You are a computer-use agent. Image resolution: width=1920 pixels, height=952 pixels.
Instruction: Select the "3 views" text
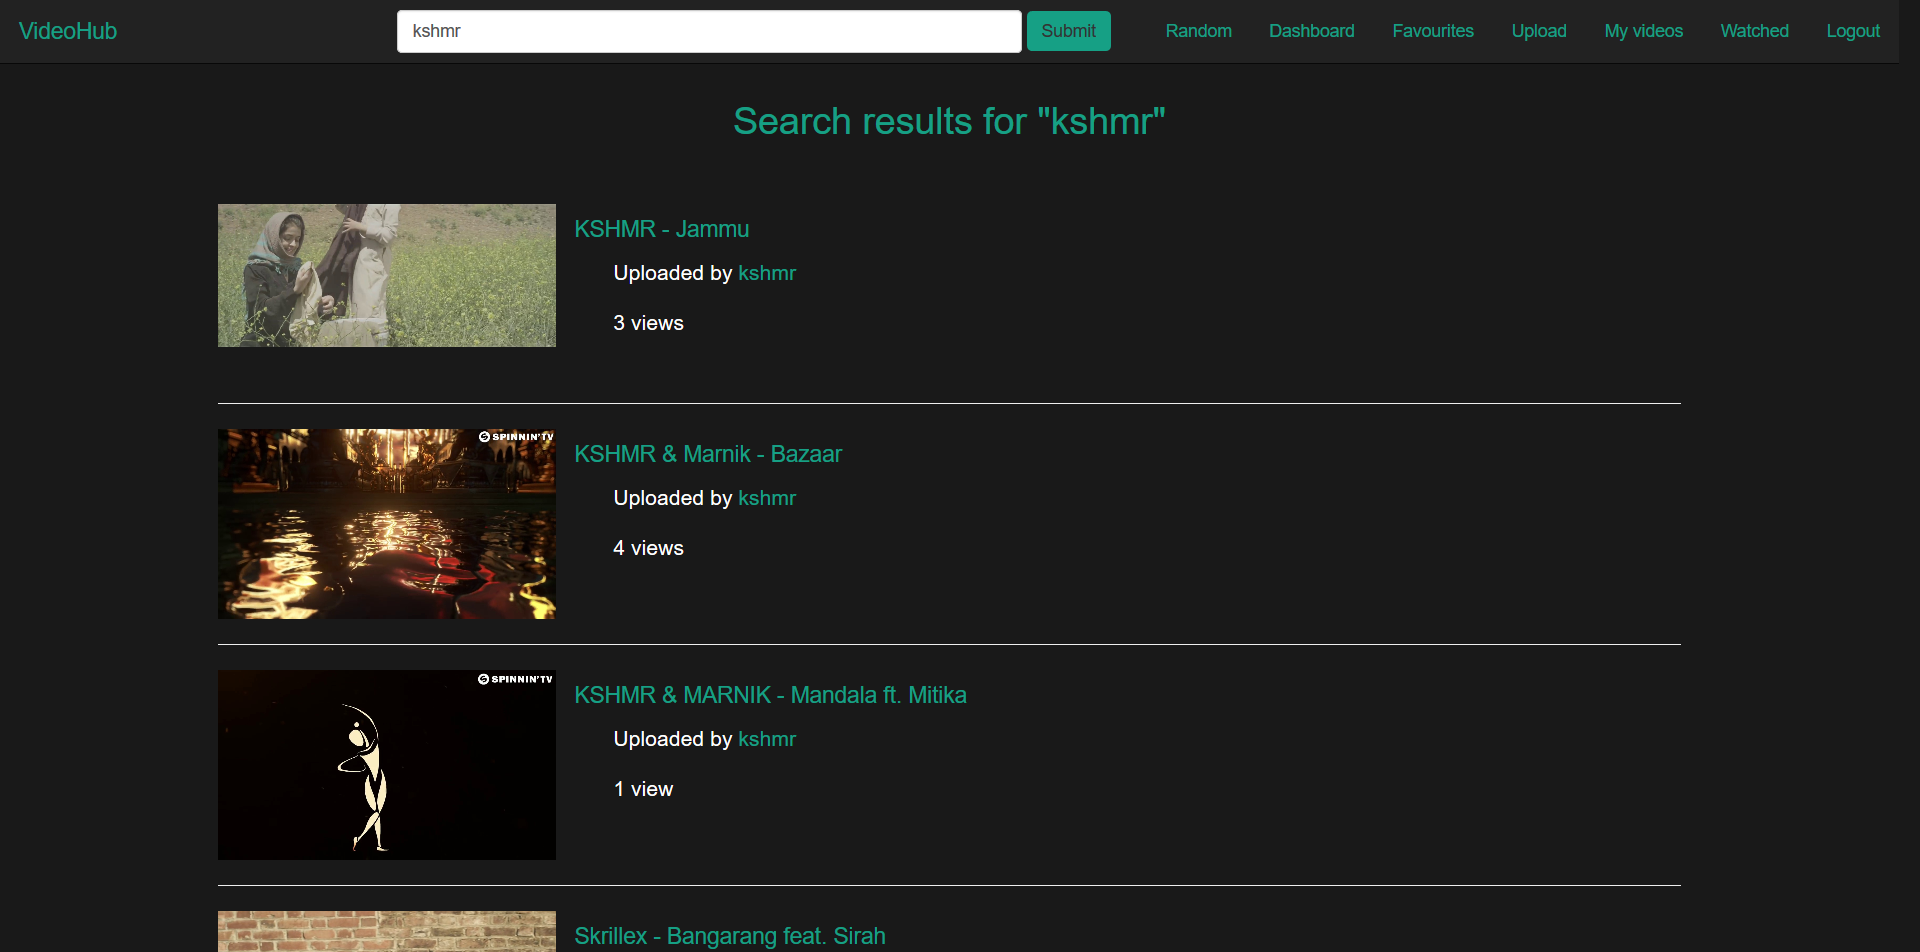(648, 323)
